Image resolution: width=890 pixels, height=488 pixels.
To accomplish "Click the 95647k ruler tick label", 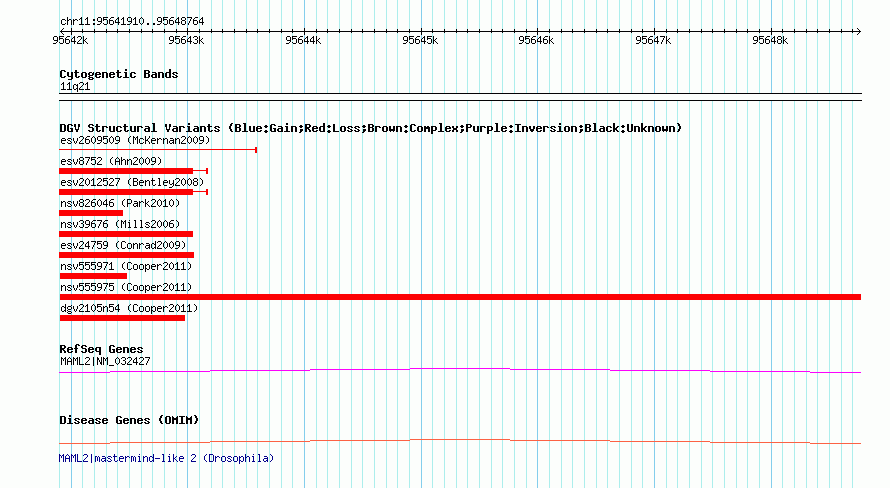I will (x=653, y=40).
